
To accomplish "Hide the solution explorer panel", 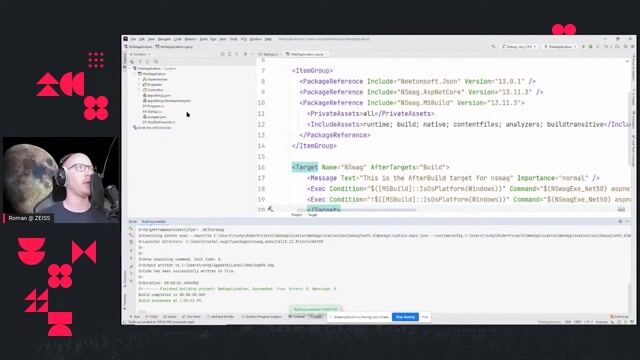I will coord(252,54).
